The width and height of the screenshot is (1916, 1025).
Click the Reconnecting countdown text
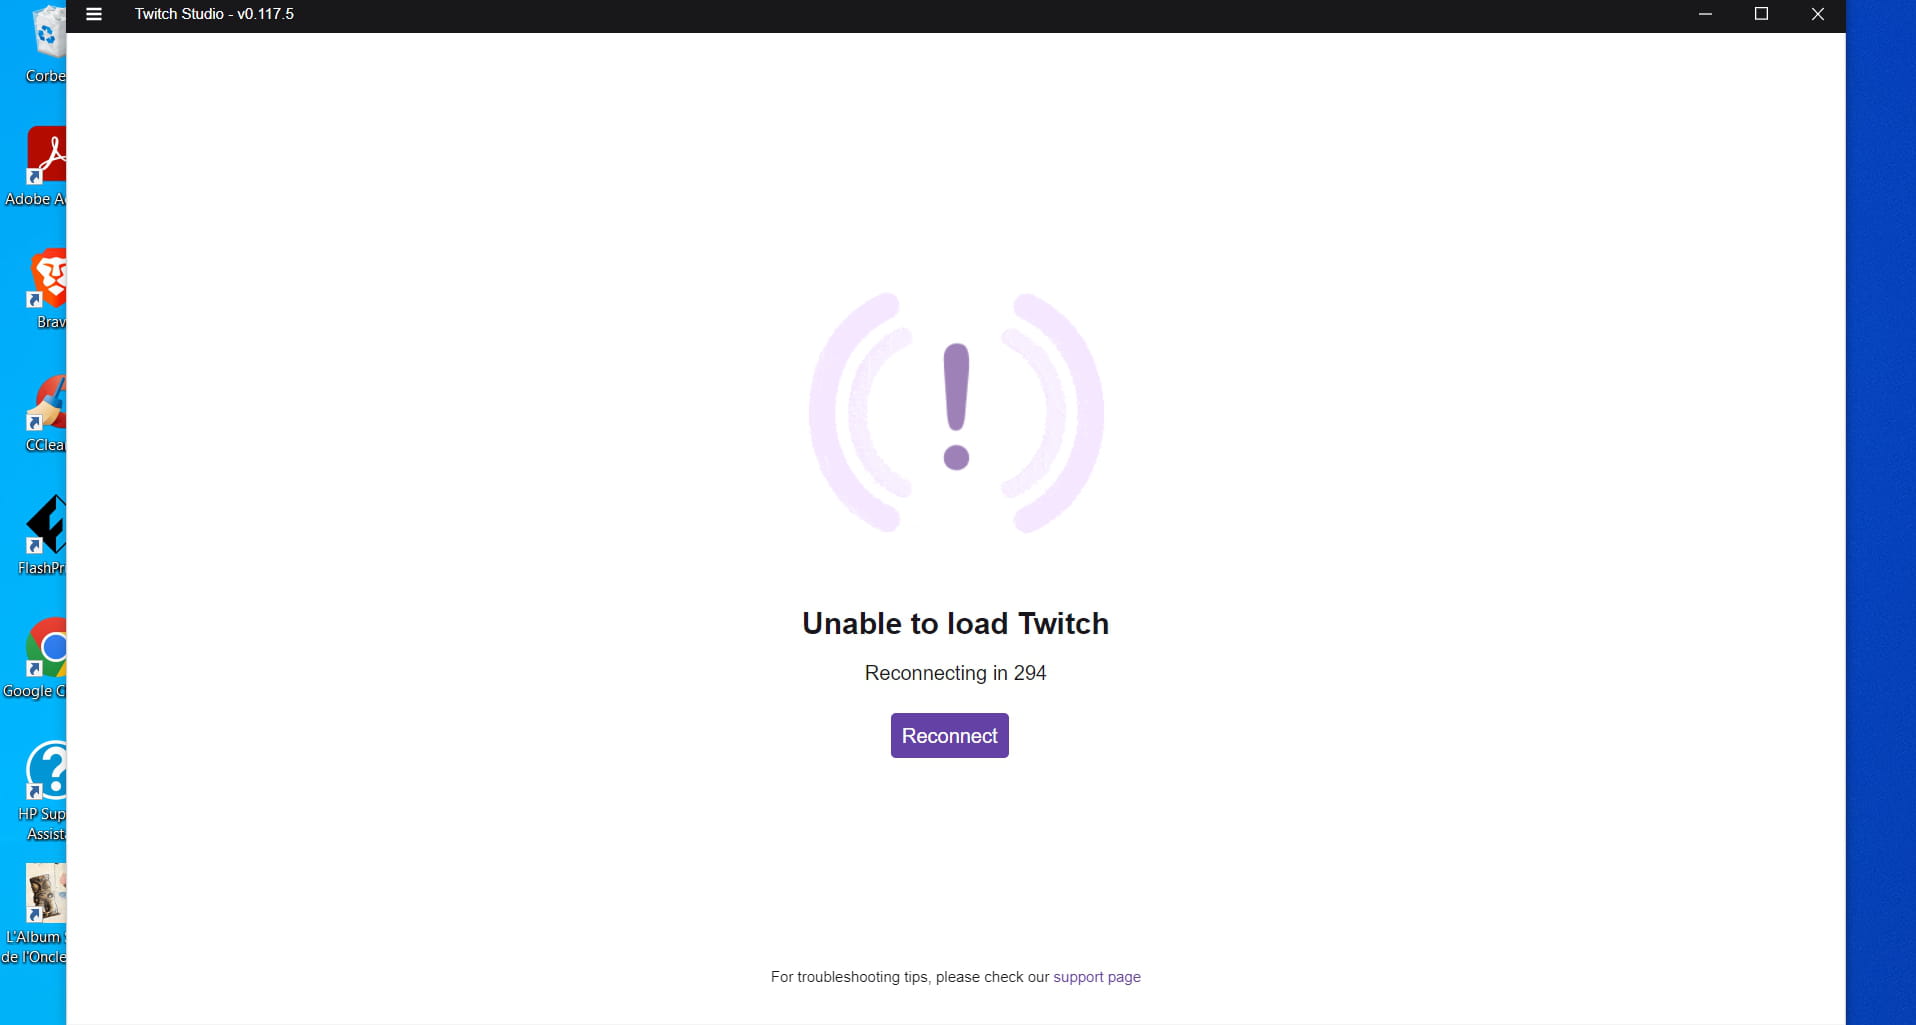(x=955, y=673)
